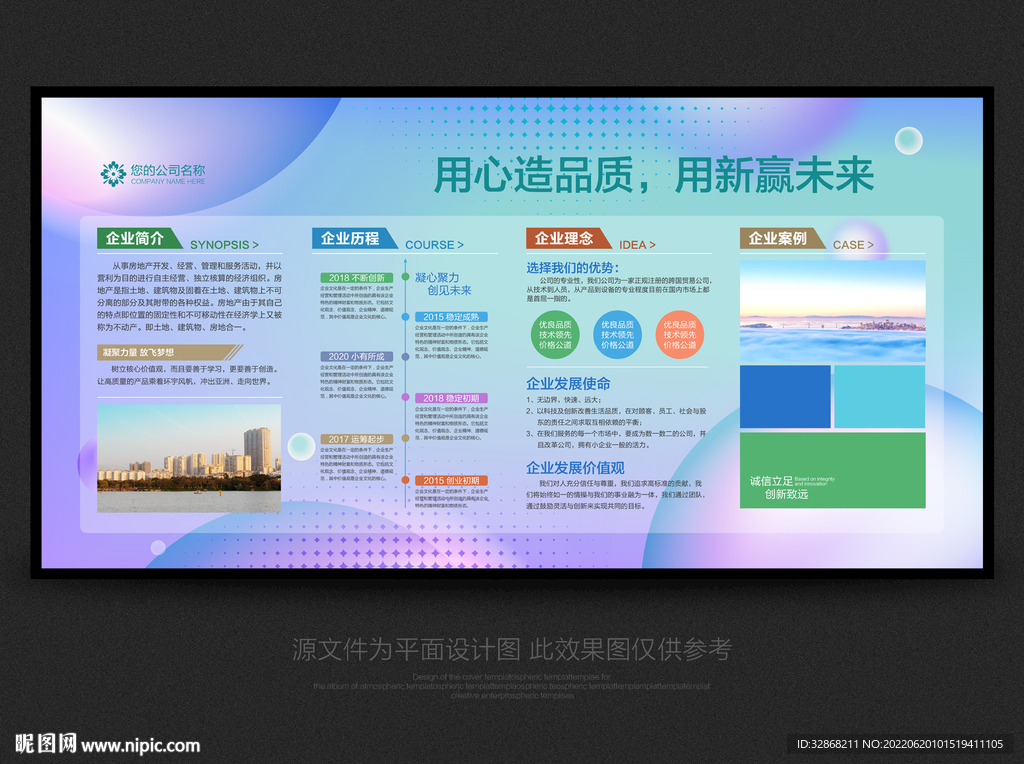Screen dimensions: 1024x764
Task: Toggle the 2020 小有所成 milestone entry
Action: tap(357, 356)
